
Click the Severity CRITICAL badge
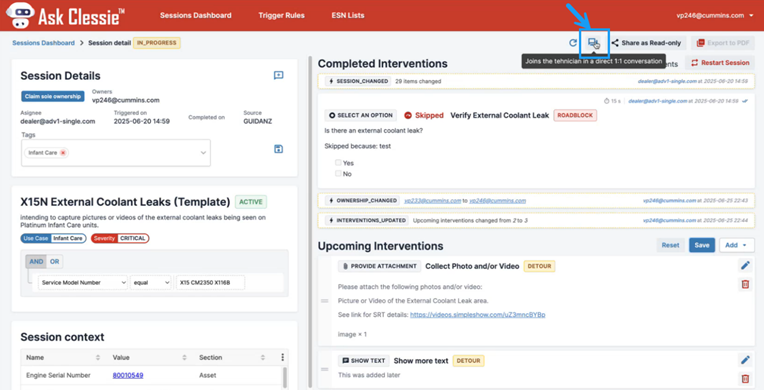click(x=120, y=238)
